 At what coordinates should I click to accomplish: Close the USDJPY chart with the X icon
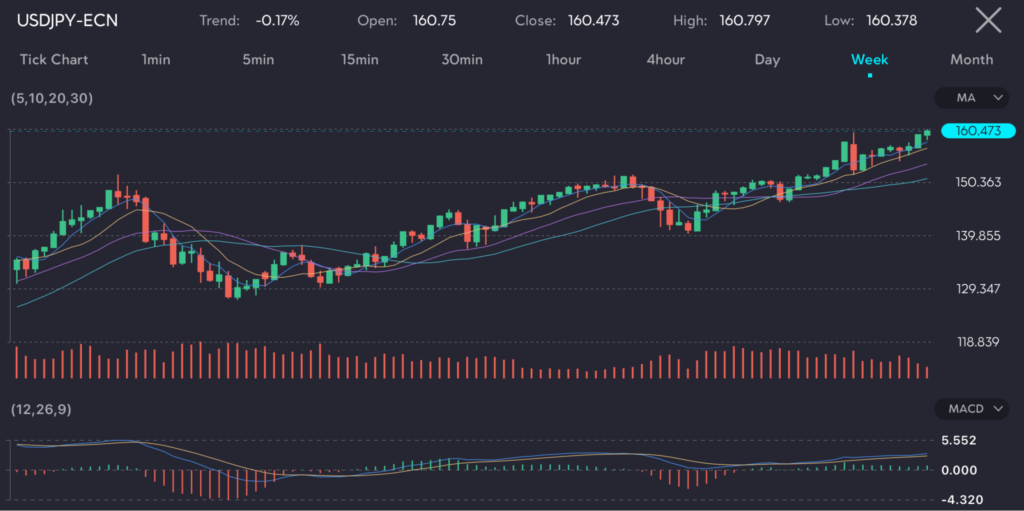[x=988, y=20]
